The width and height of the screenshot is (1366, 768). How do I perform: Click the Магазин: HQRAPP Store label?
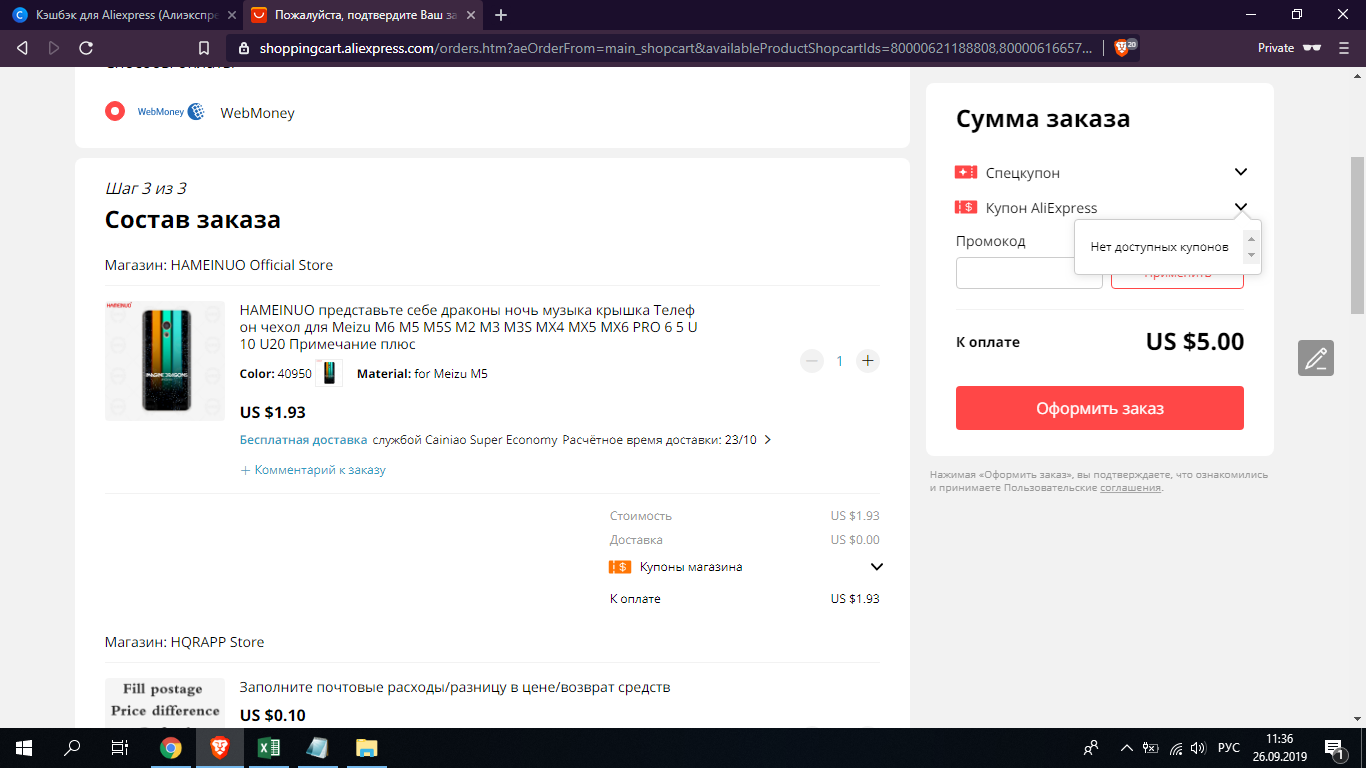coord(185,642)
